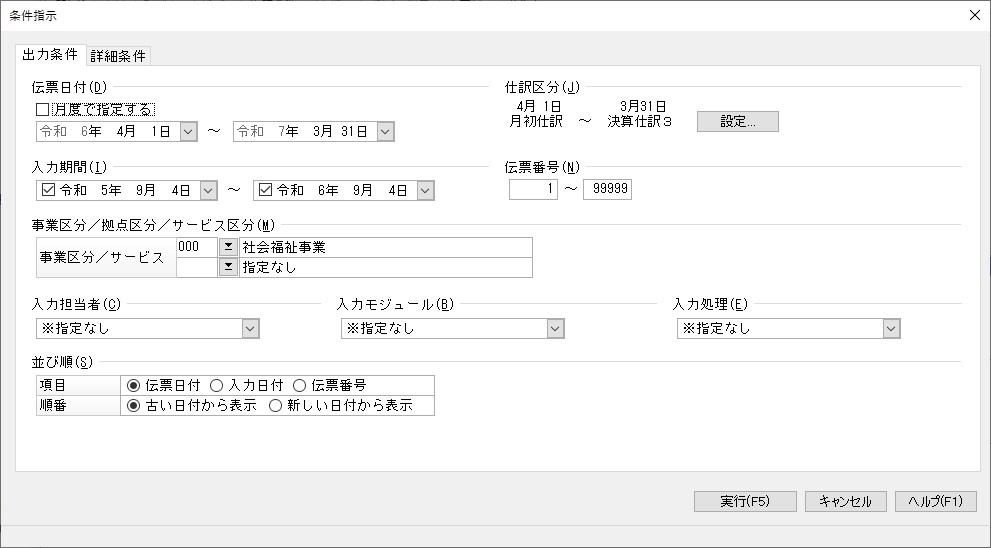Click the 設定... button for 仕訳区分
The width and height of the screenshot is (991, 548).
pyautogui.click(x=737, y=121)
